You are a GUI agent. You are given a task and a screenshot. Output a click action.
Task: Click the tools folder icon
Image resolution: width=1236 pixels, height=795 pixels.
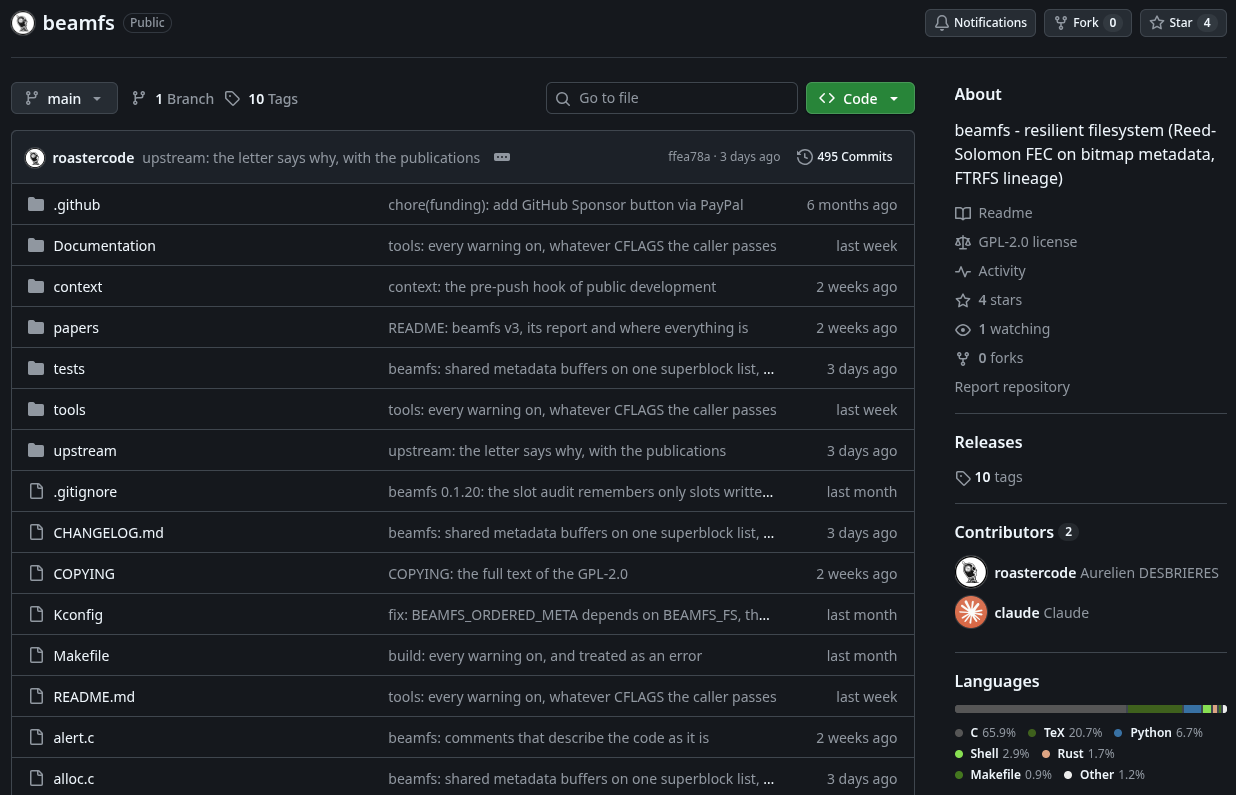pos(37,410)
